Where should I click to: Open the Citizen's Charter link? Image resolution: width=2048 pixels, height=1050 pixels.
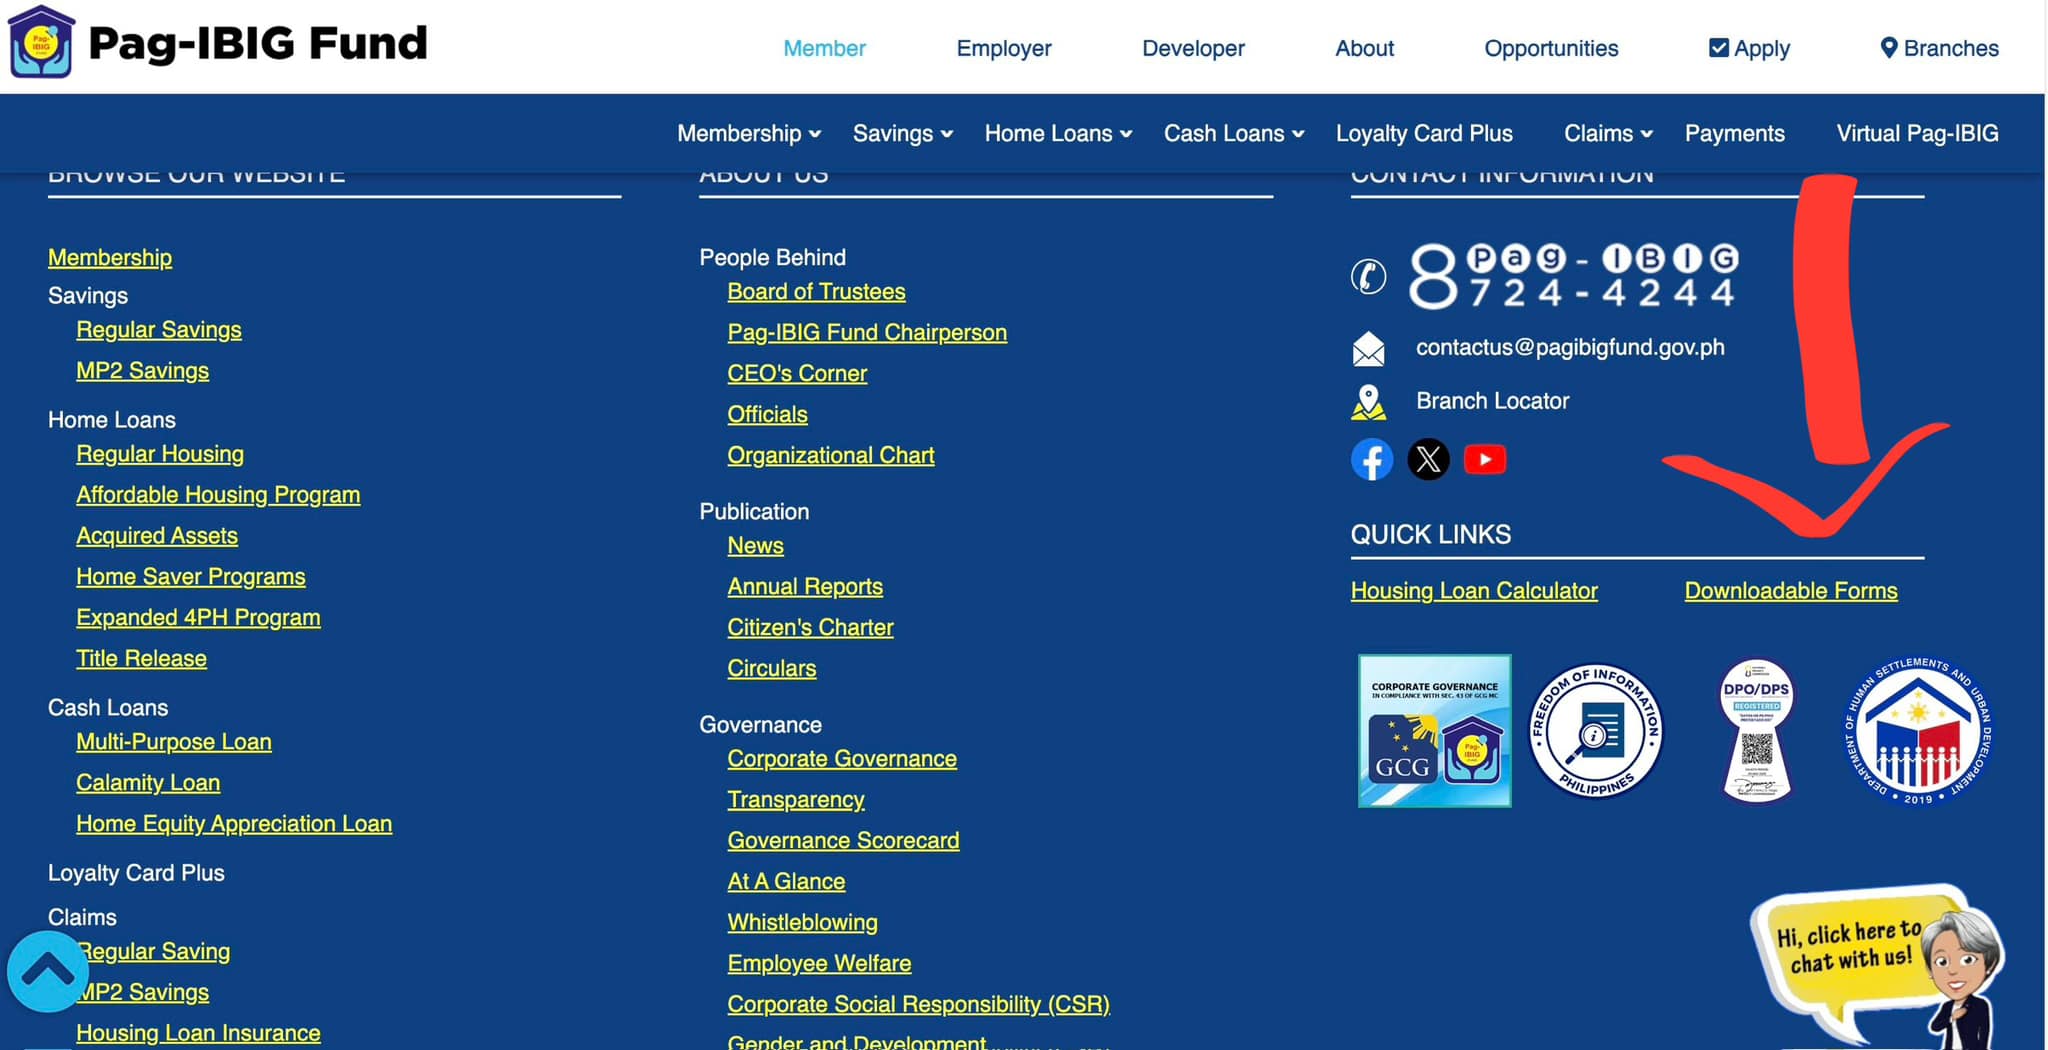click(810, 628)
